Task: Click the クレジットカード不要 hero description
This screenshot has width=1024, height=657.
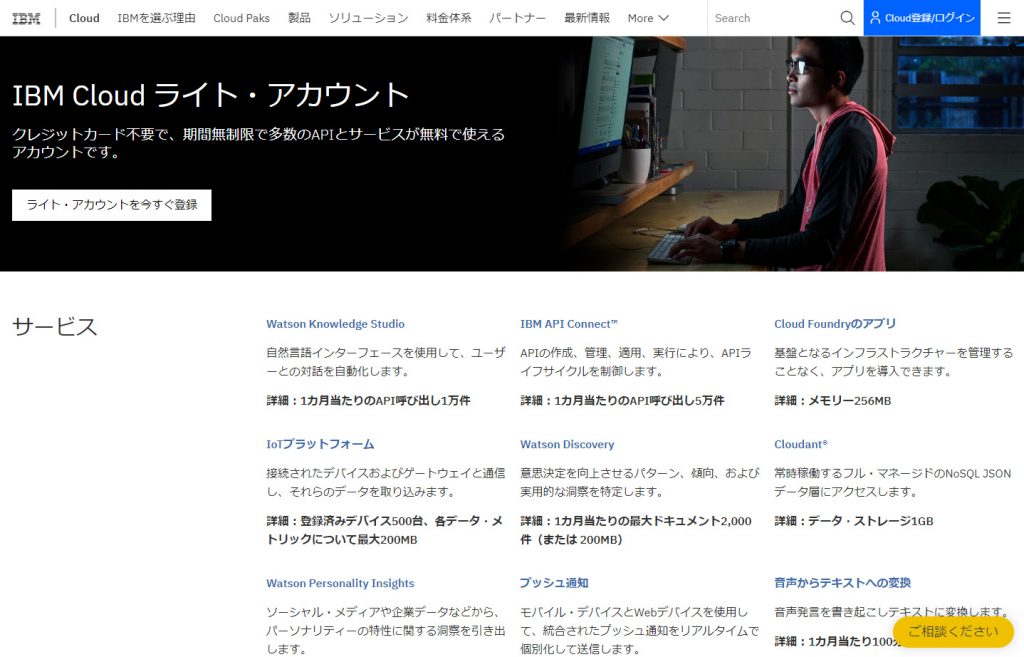Action: 258,143
